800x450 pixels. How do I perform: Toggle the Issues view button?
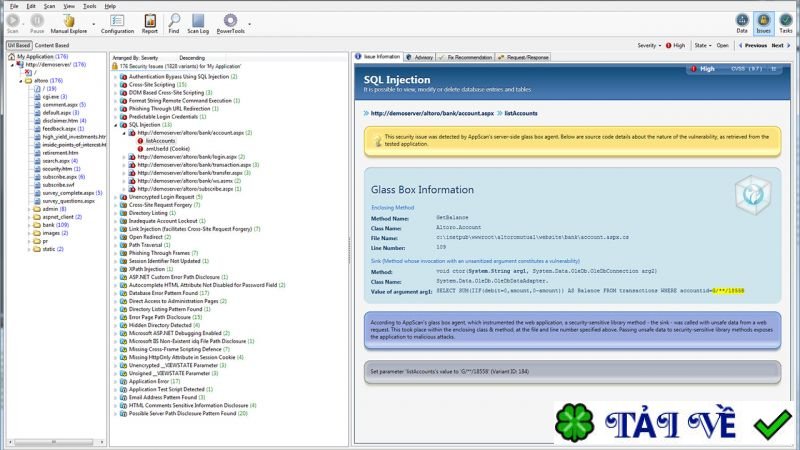click(763, 23)
